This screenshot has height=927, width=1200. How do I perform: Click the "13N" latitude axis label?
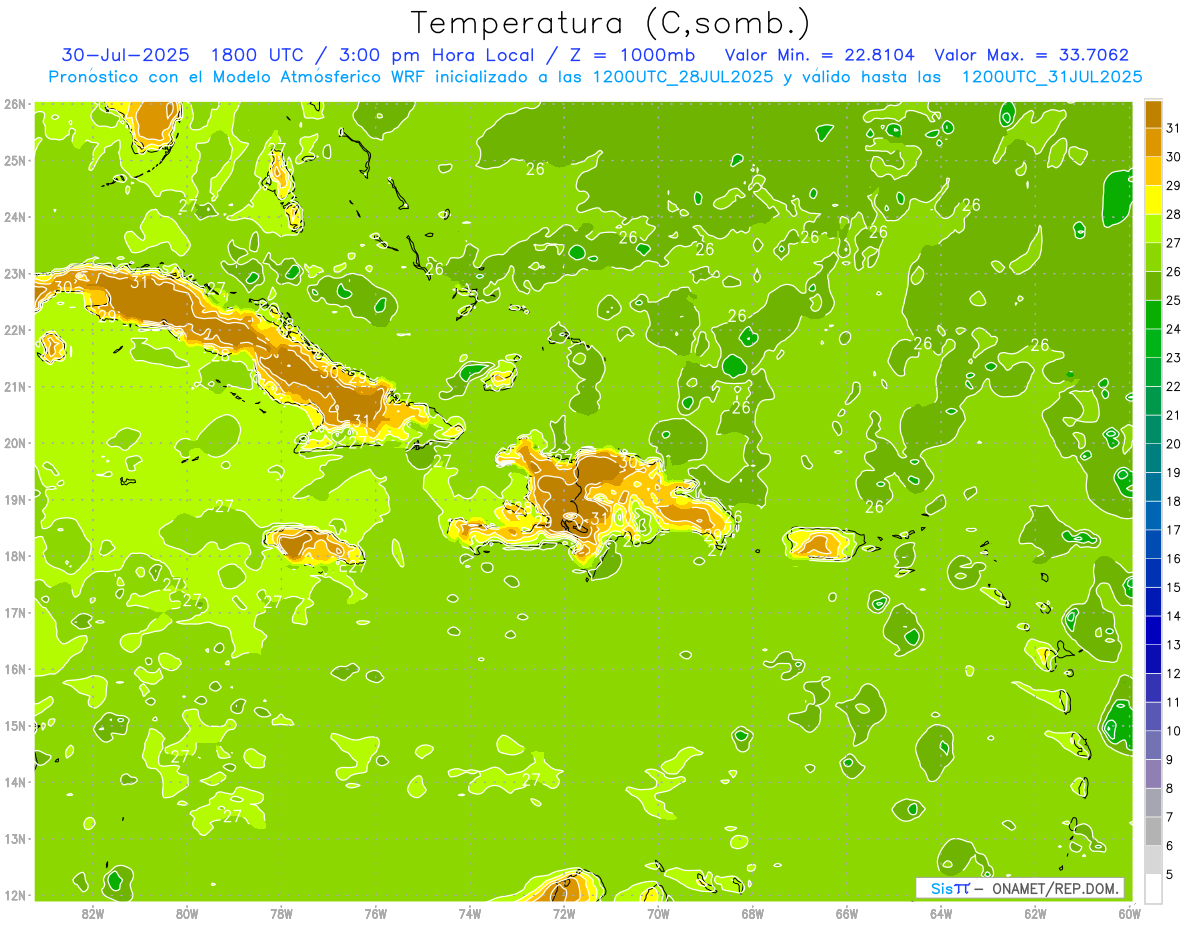tap(15, 839)
